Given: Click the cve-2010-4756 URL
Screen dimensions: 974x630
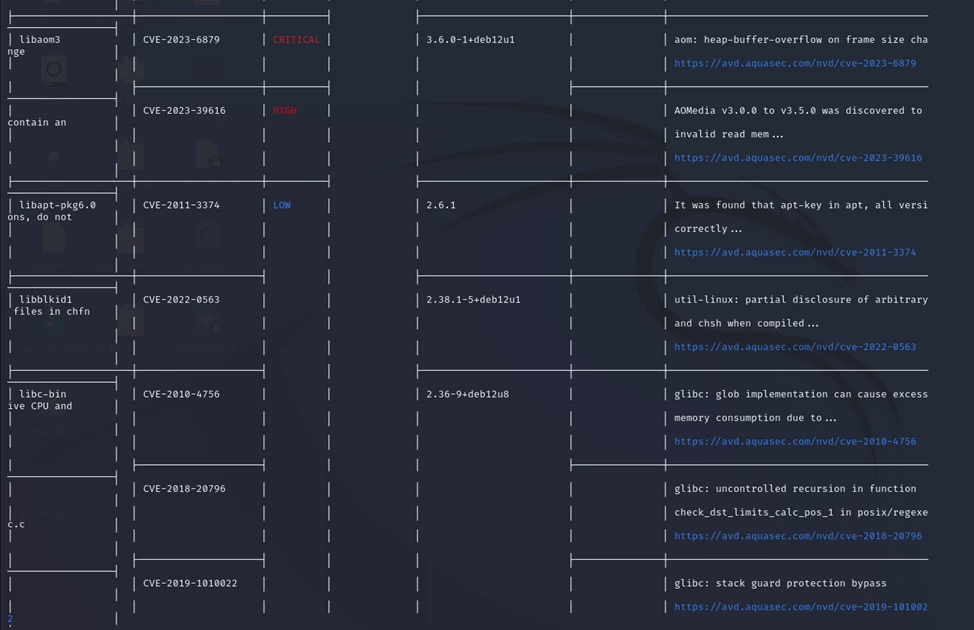Looking at the screenshot, I should 795,441.
